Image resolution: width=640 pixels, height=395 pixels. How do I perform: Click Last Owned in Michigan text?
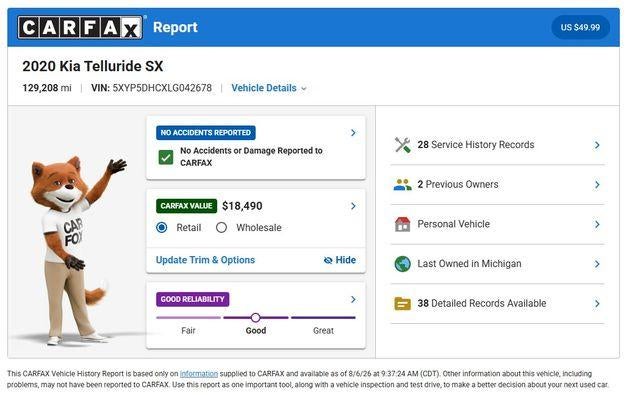(469, 264)
